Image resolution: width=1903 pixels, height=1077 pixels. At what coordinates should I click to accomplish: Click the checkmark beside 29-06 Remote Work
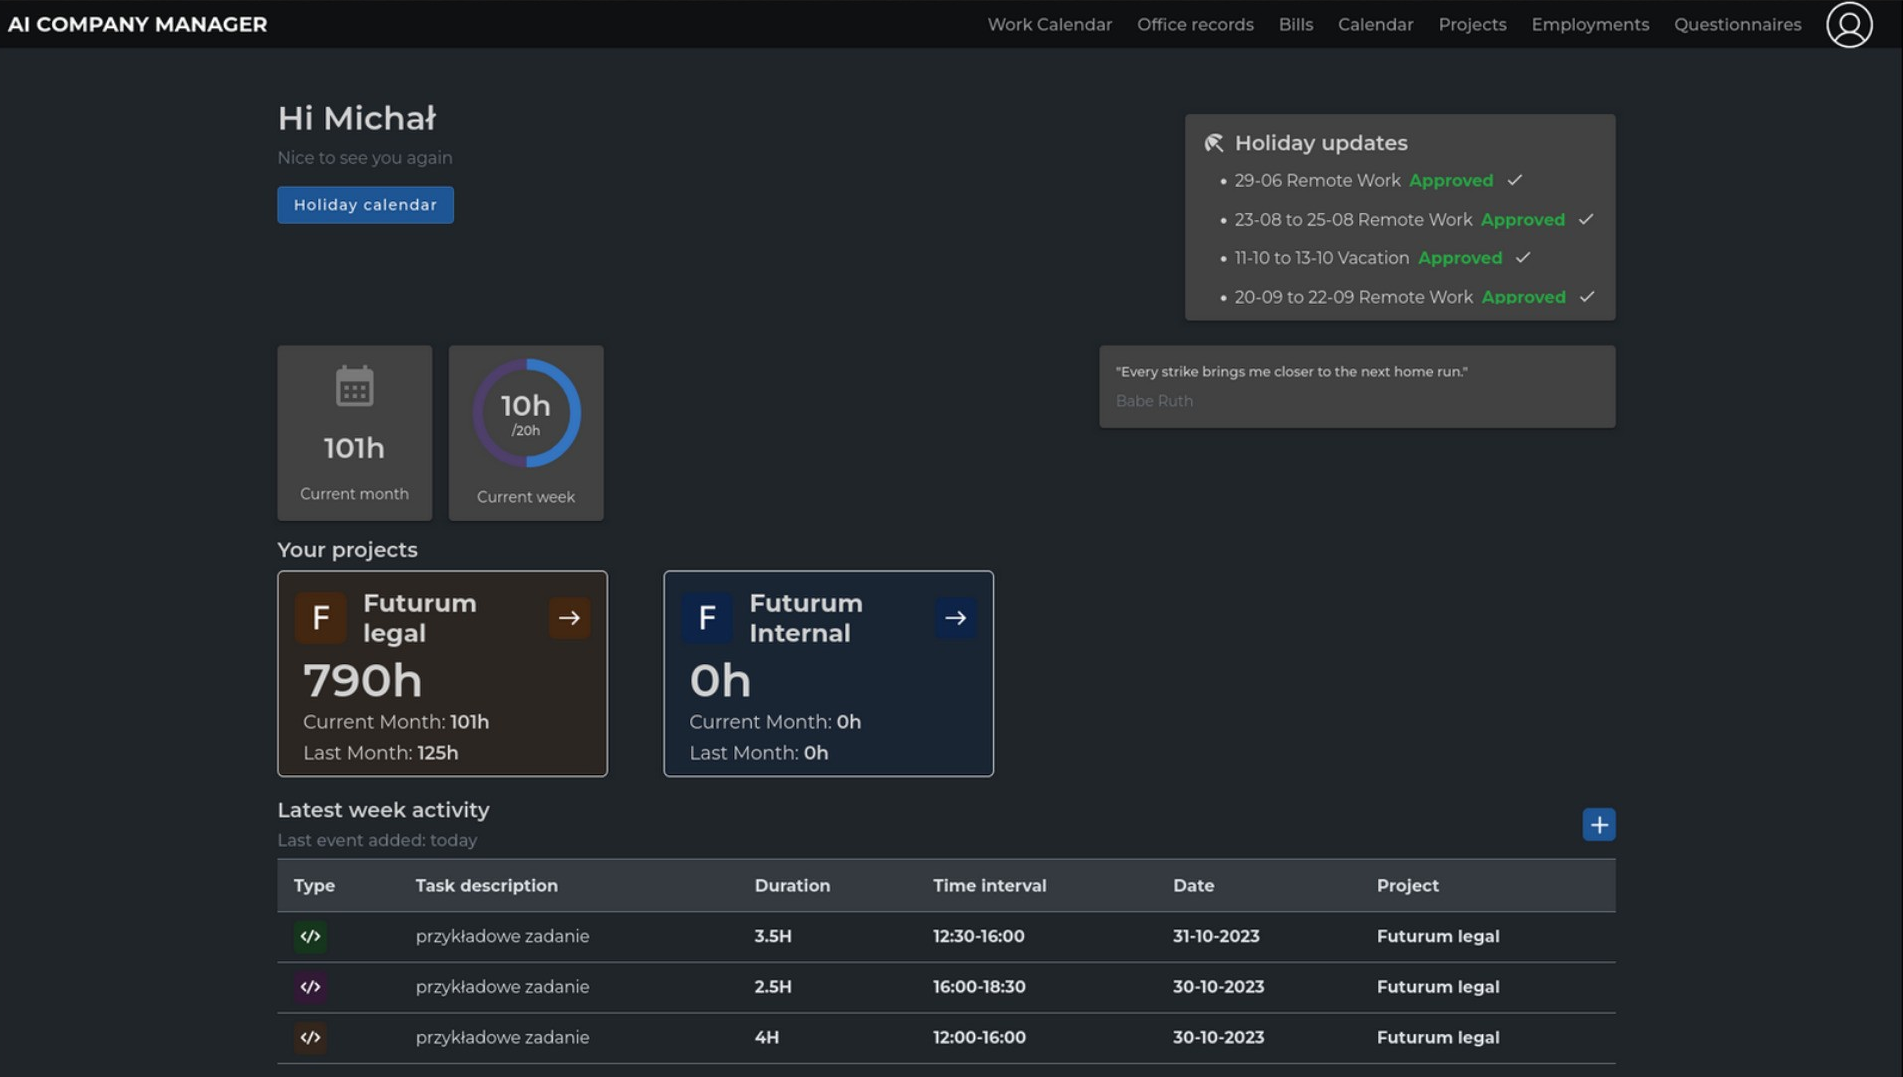(x=1514, y=180)
